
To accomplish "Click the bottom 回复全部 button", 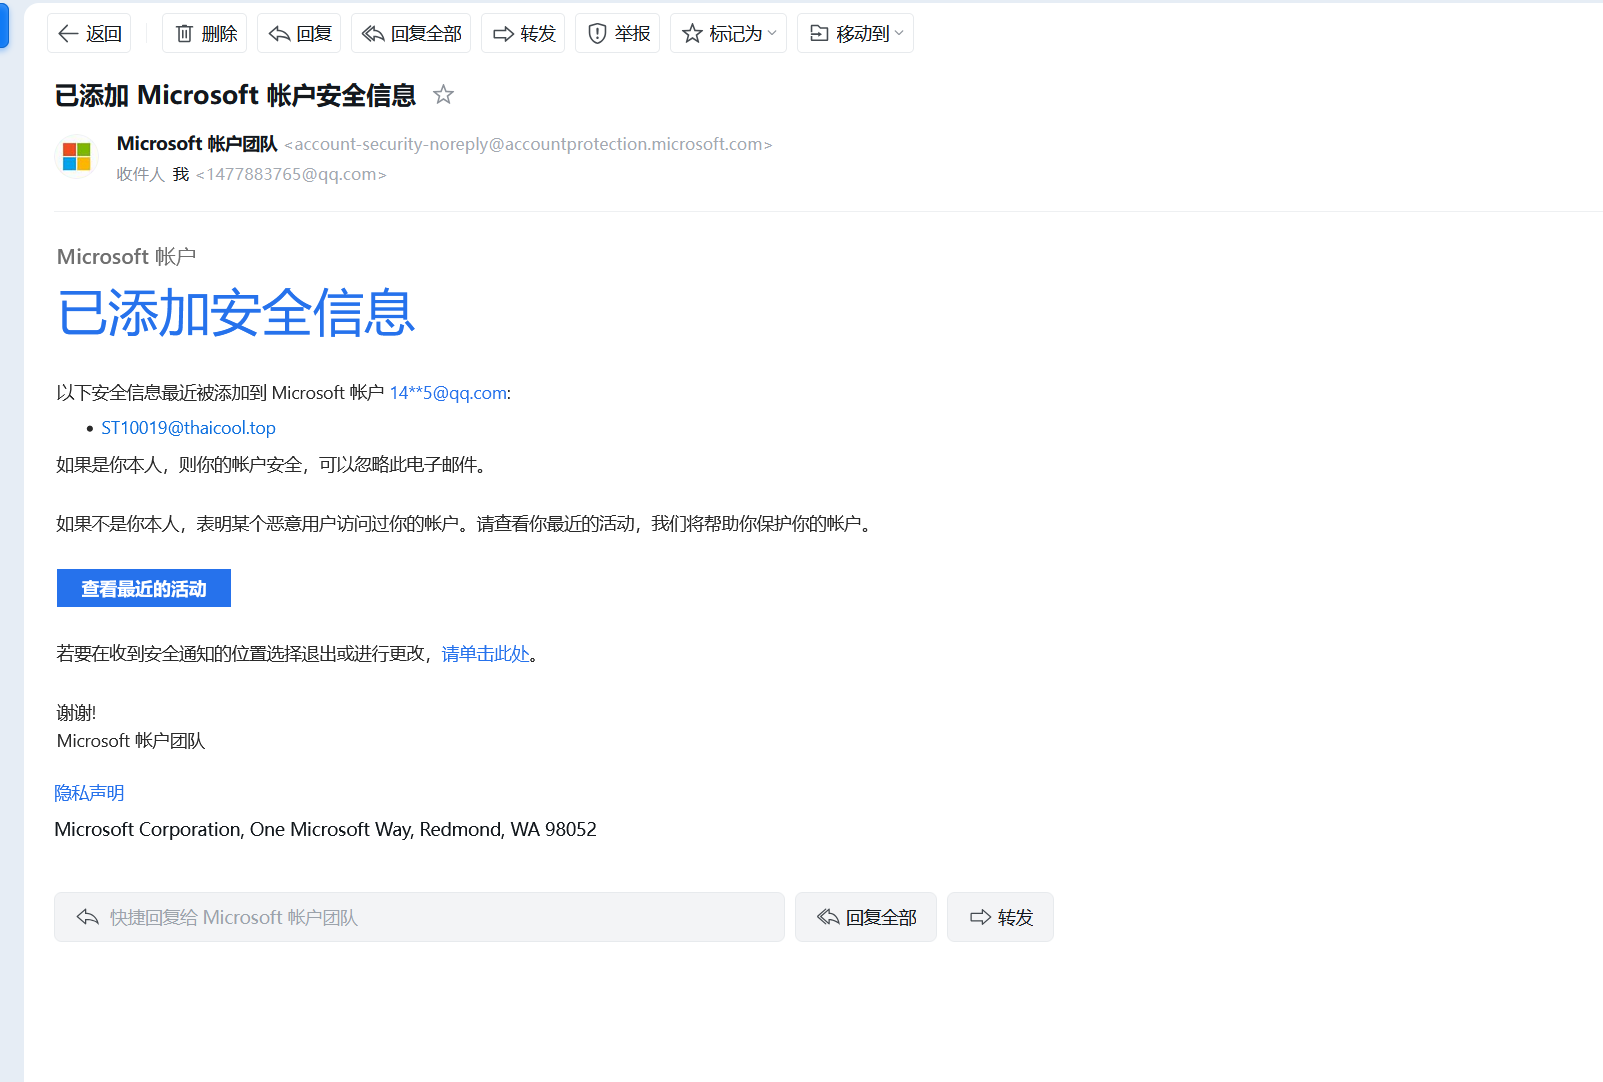I will 866,917.
